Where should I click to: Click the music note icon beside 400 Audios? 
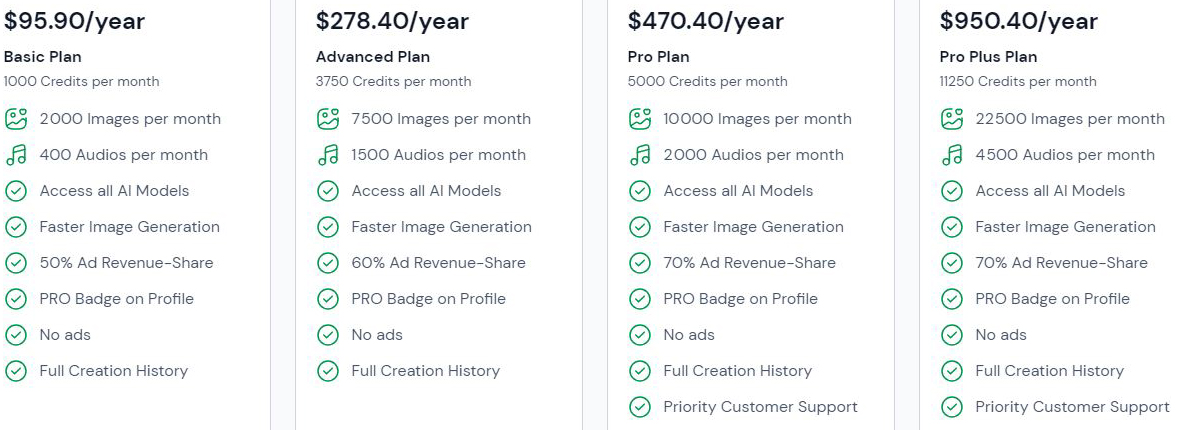16,155
